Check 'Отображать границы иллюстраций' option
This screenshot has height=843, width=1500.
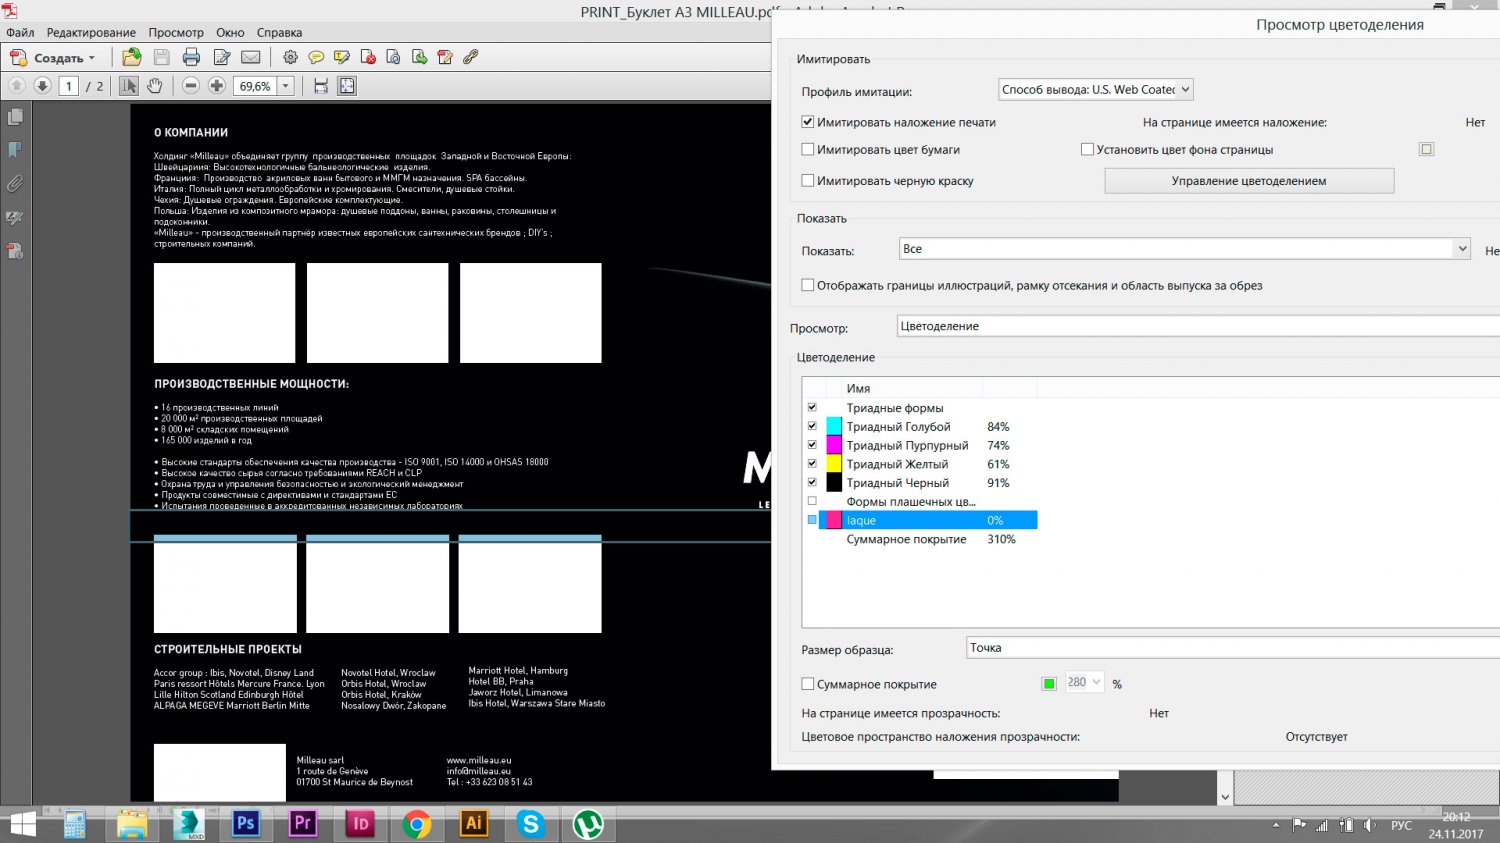807,285
